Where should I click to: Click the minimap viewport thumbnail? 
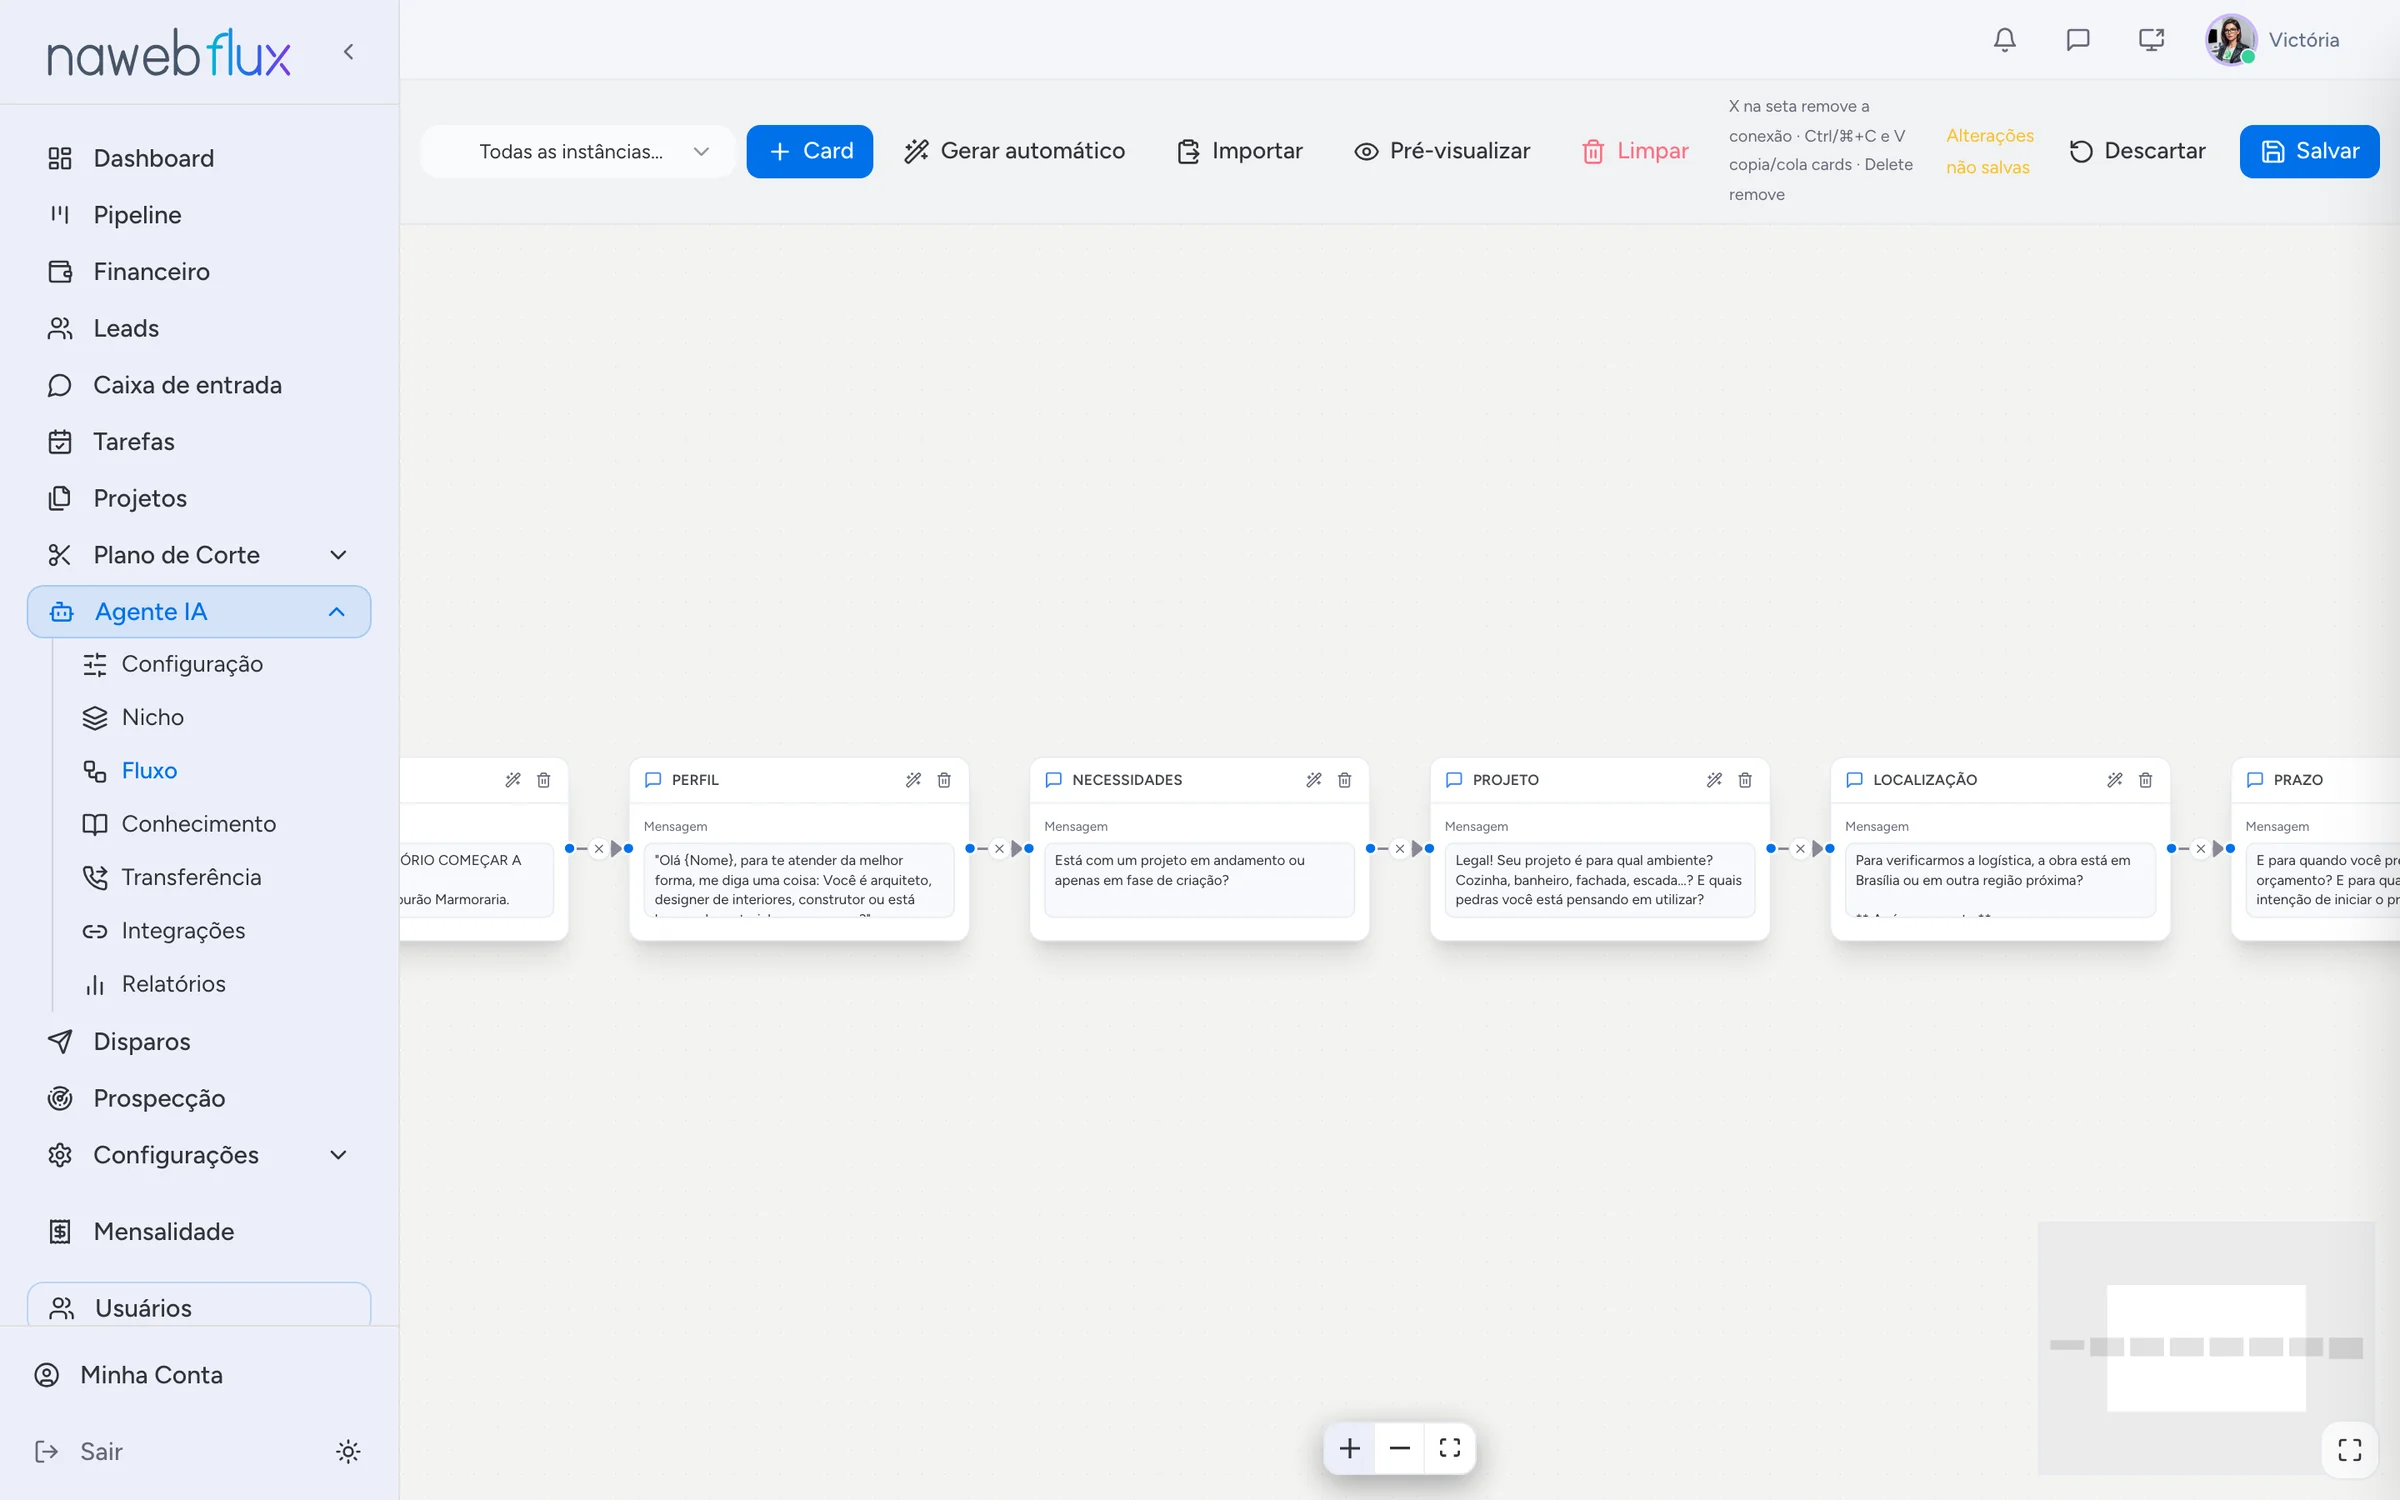pos(2206,1348)
